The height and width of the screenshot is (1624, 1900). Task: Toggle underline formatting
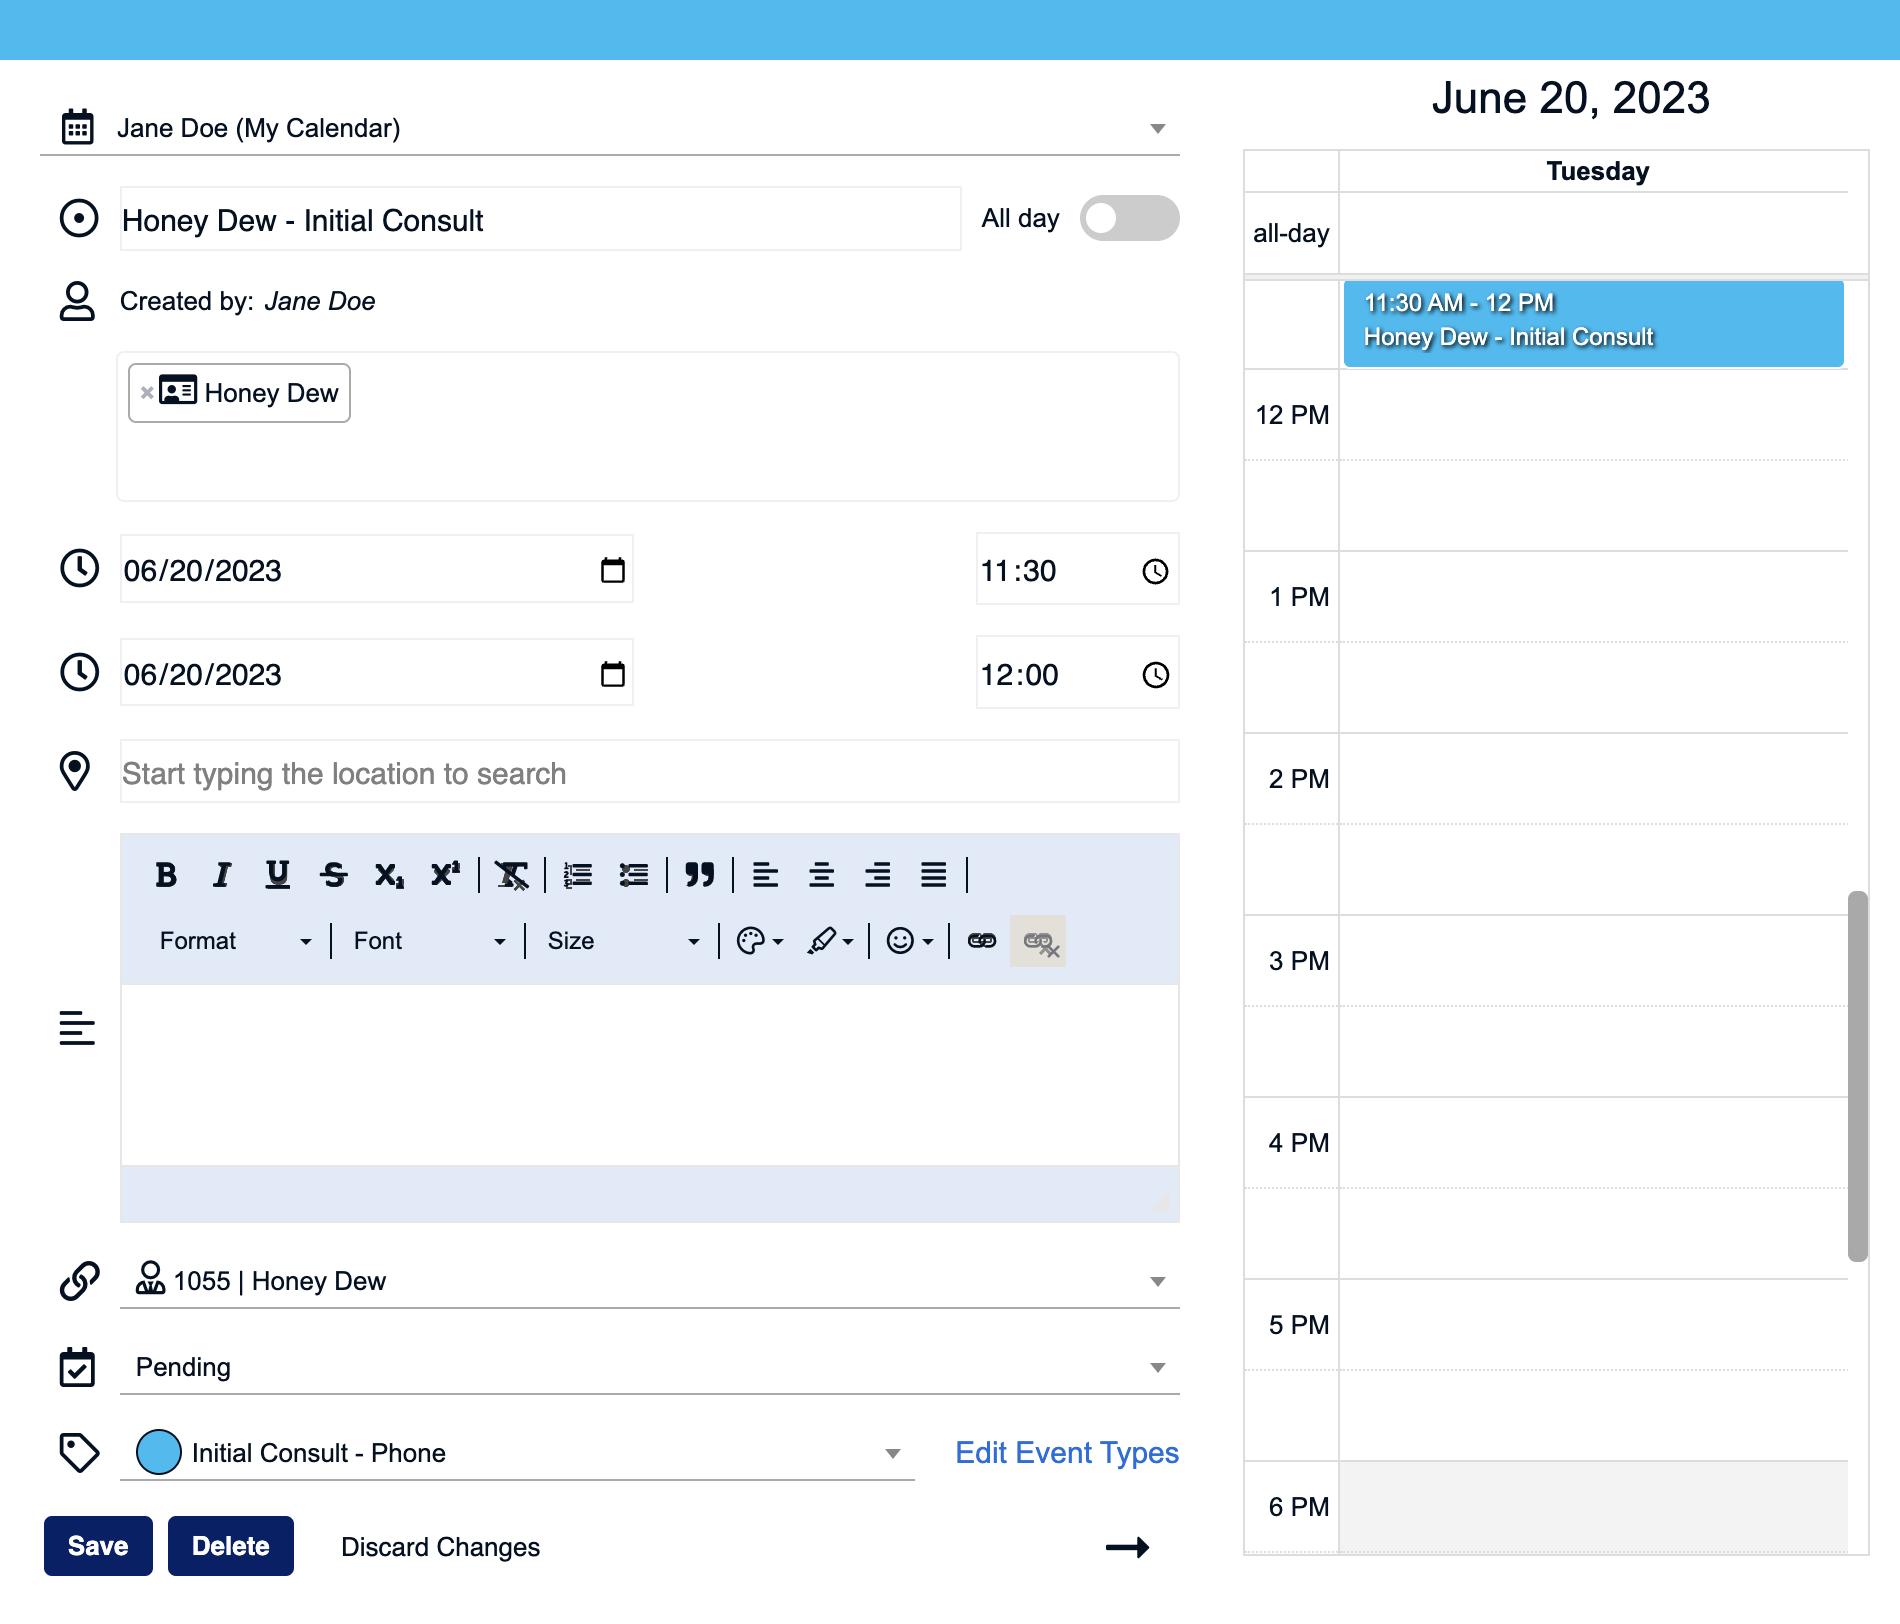[278, 875]
